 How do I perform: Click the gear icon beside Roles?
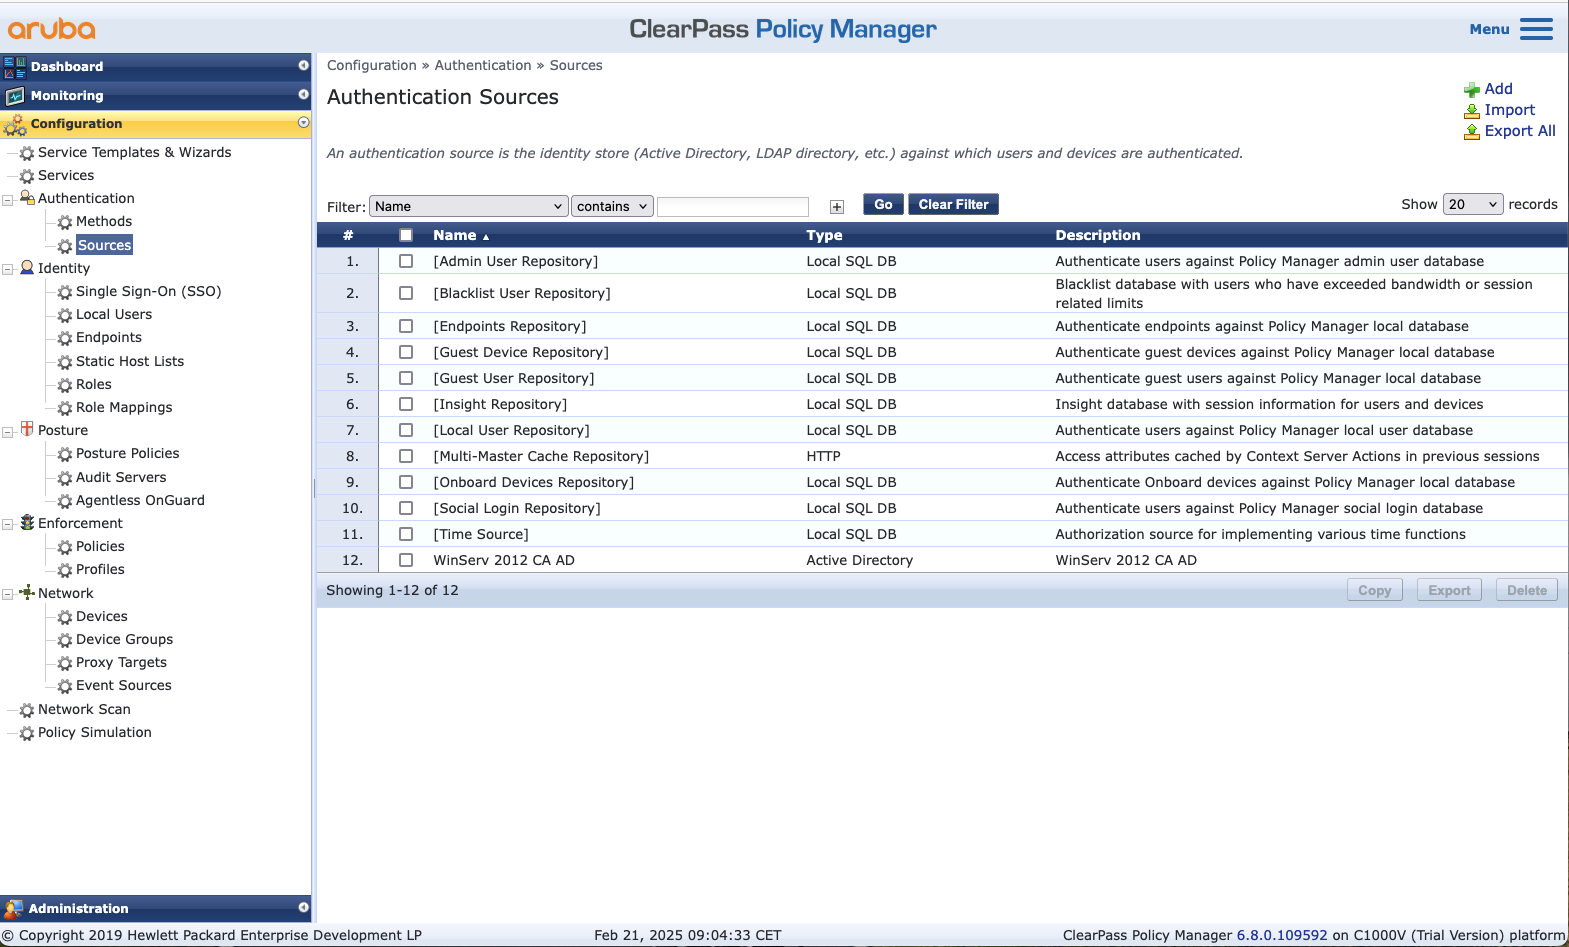[x=65, y=385]
